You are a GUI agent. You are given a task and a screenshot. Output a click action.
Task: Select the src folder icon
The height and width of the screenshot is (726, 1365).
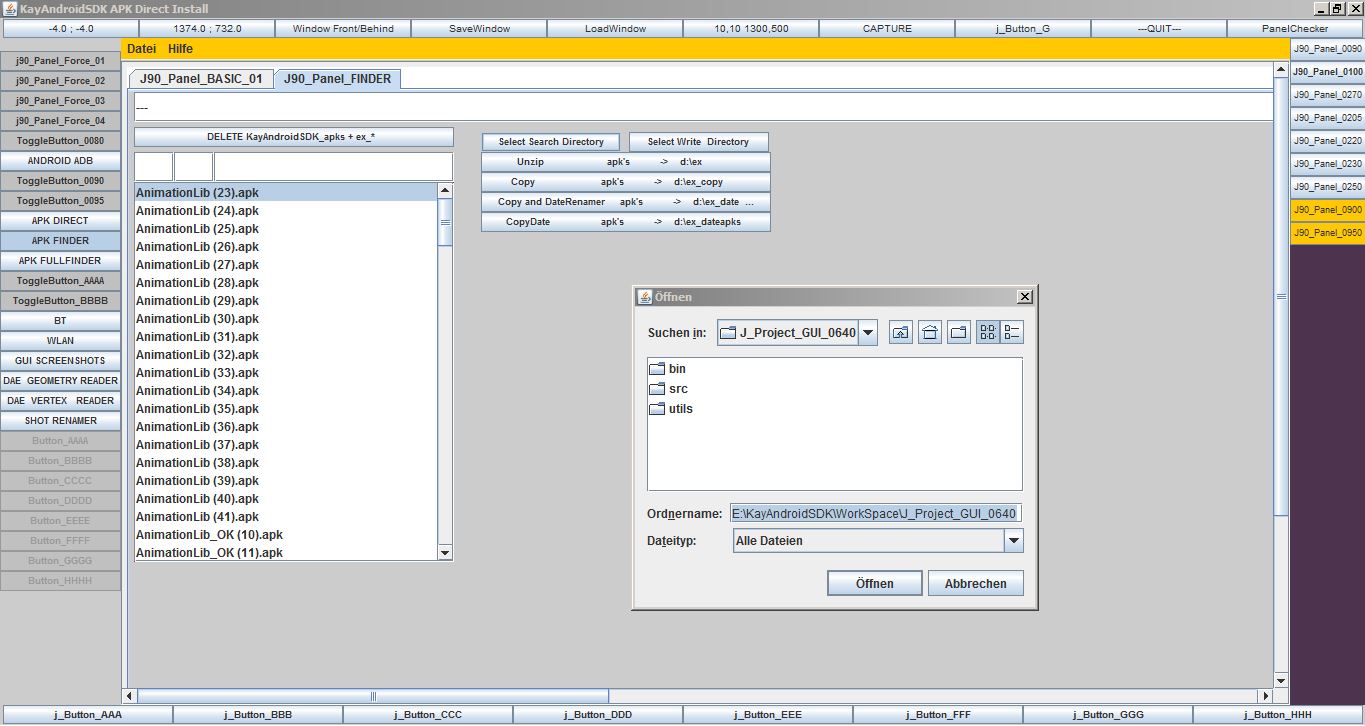click(x=657, y=389)
